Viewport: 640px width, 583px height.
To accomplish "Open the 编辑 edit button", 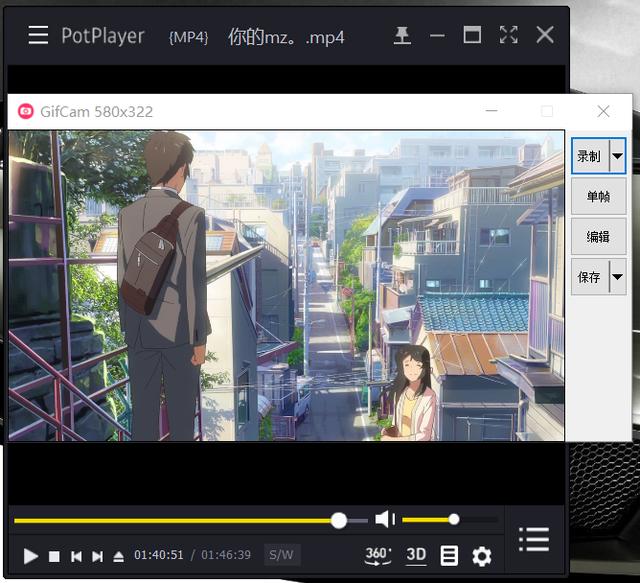I will coord(598,236).
